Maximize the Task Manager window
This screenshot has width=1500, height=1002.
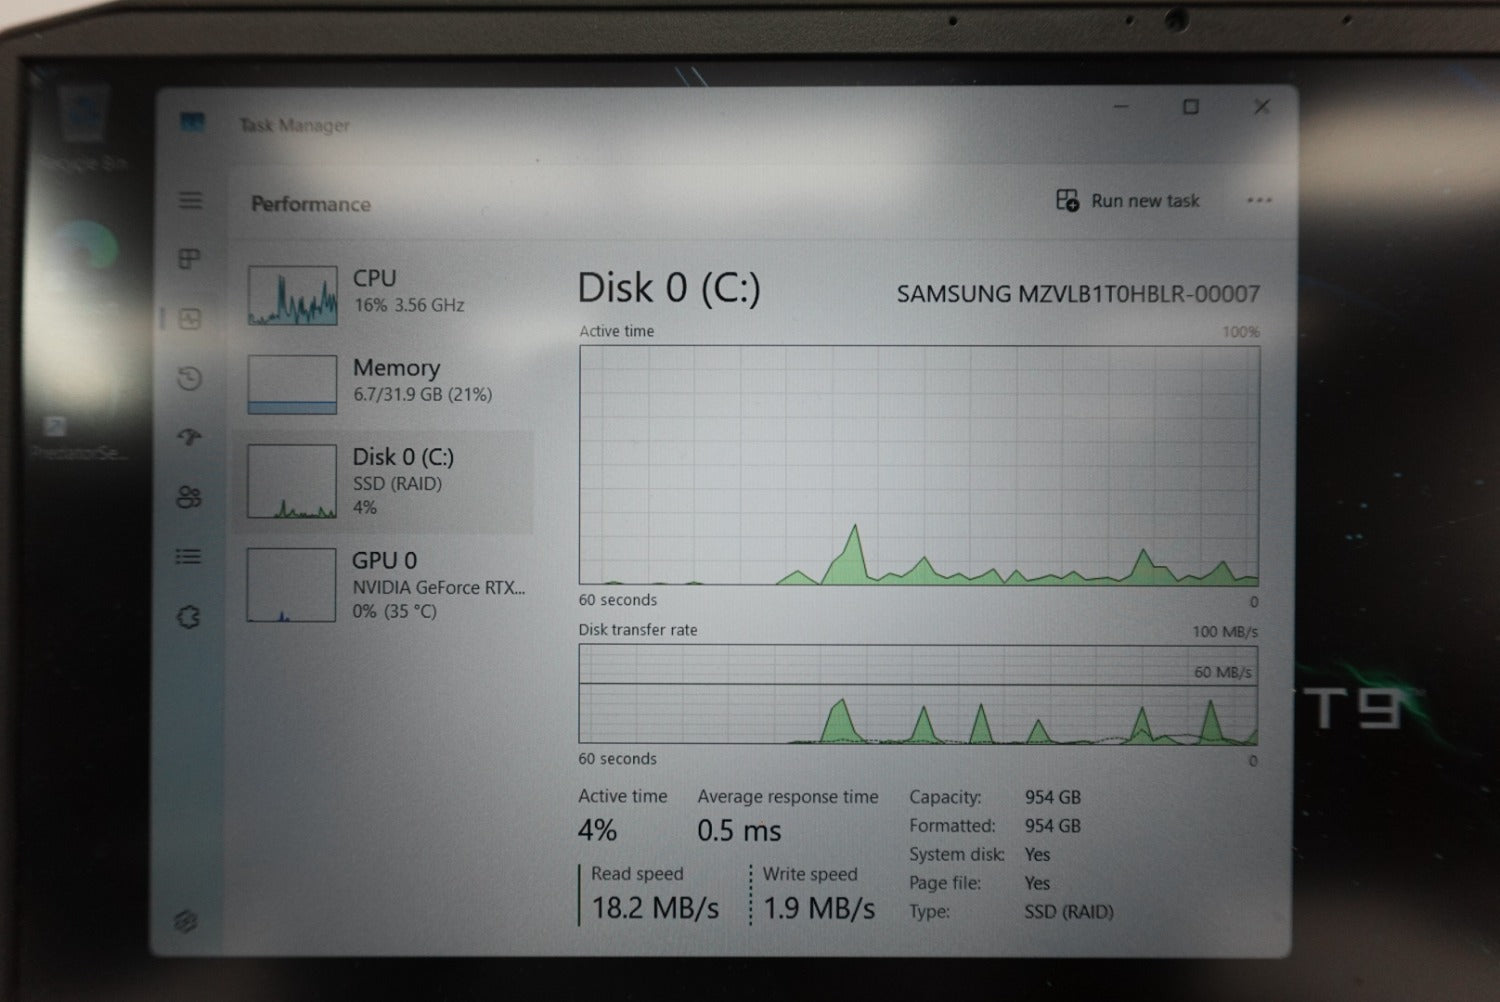point(1190,107)
